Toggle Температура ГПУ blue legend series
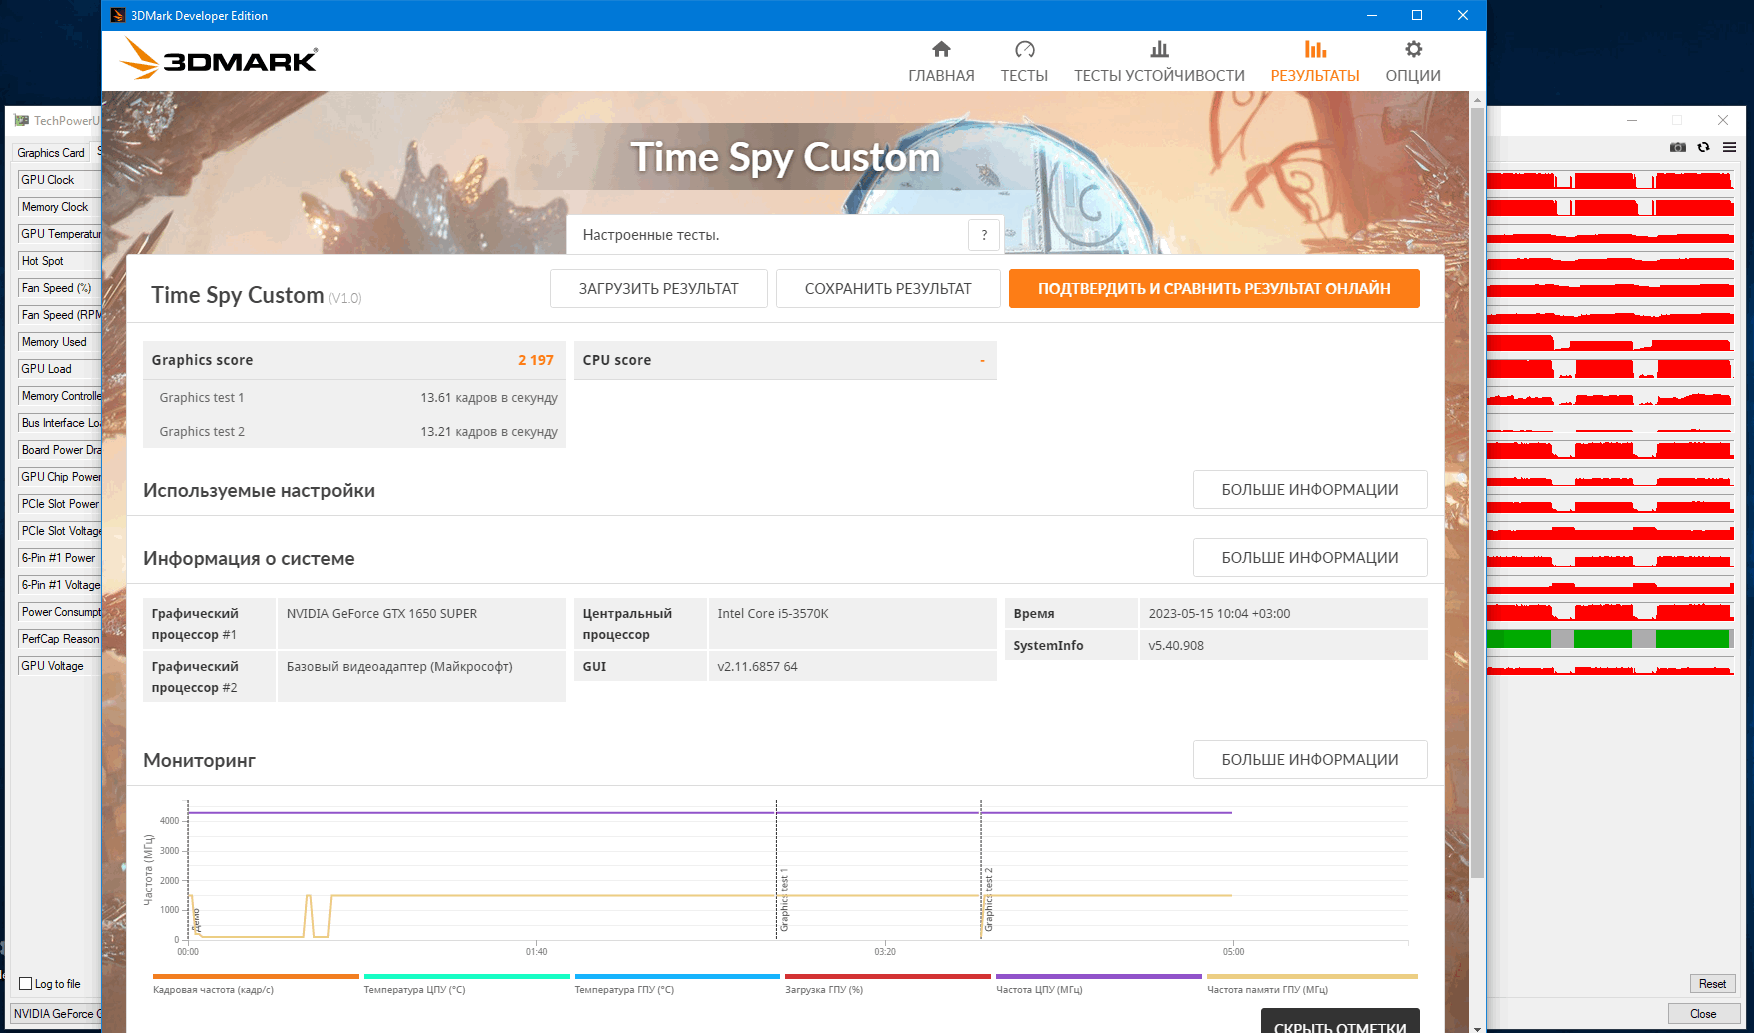1754x1033 pixels. click(x=677, y=984)
